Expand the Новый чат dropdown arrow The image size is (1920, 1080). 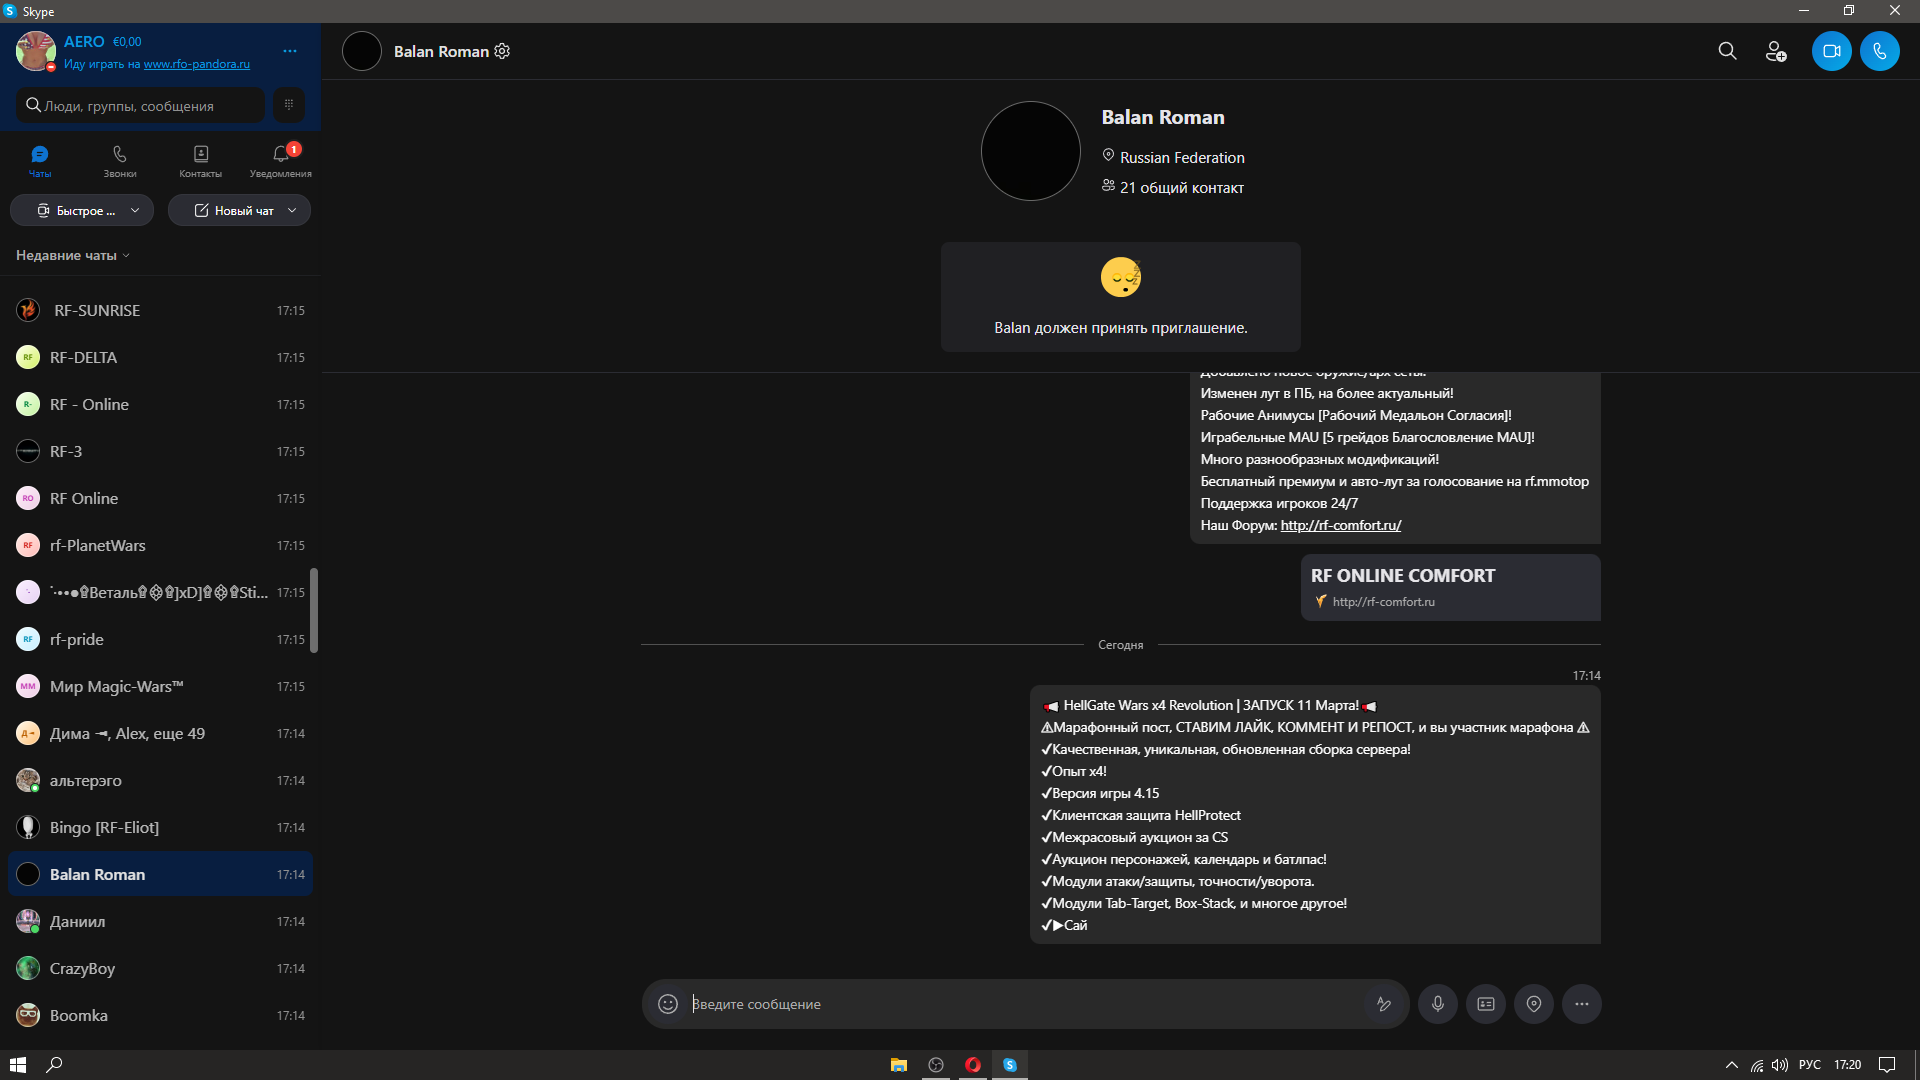(x=292, y=211)
